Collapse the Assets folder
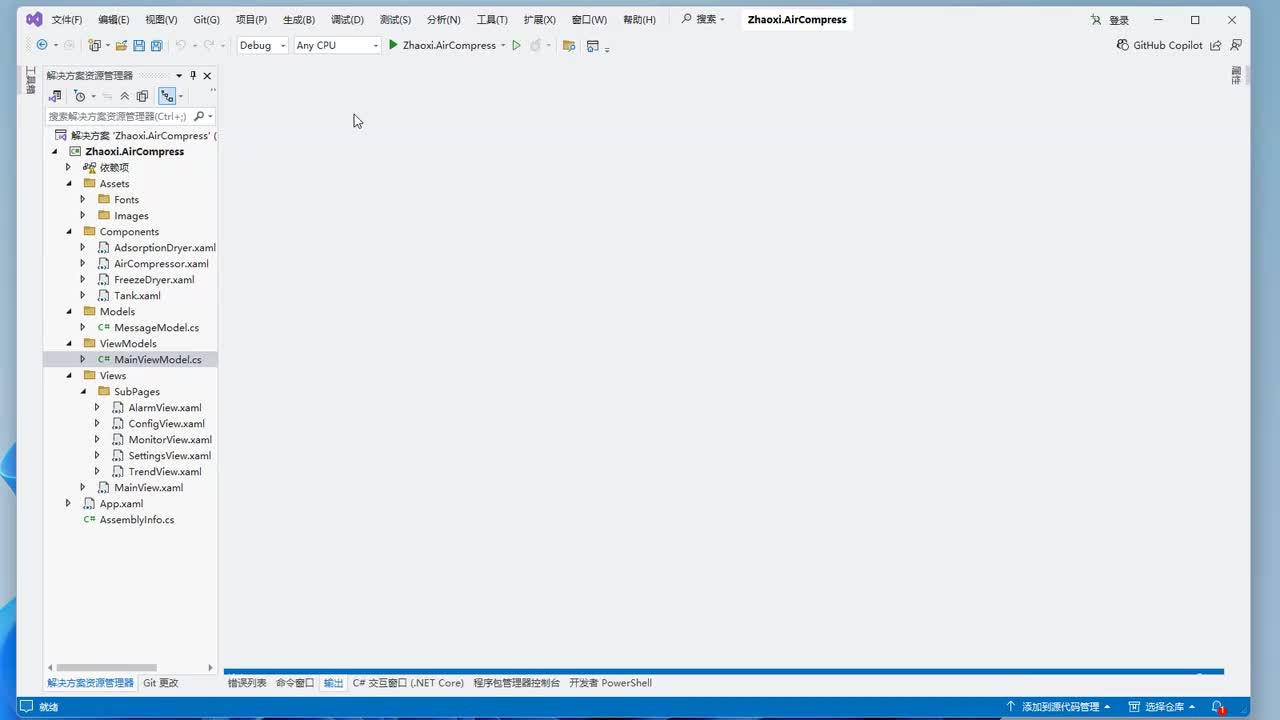The height and width of the screenshot is (720, 1280). (x=69, y=184)
